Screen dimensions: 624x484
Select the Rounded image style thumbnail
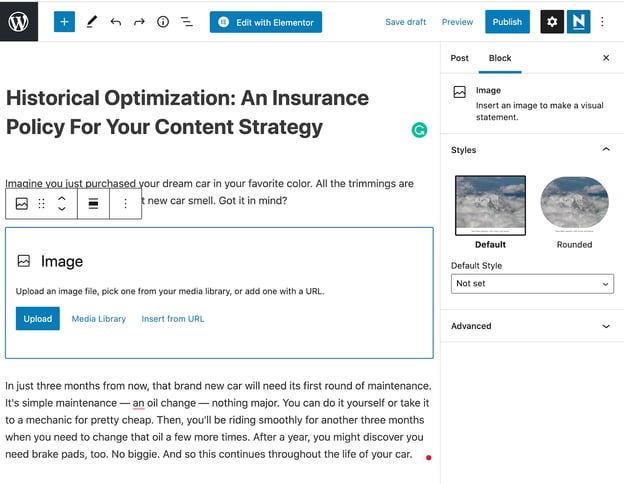point(574,205)
